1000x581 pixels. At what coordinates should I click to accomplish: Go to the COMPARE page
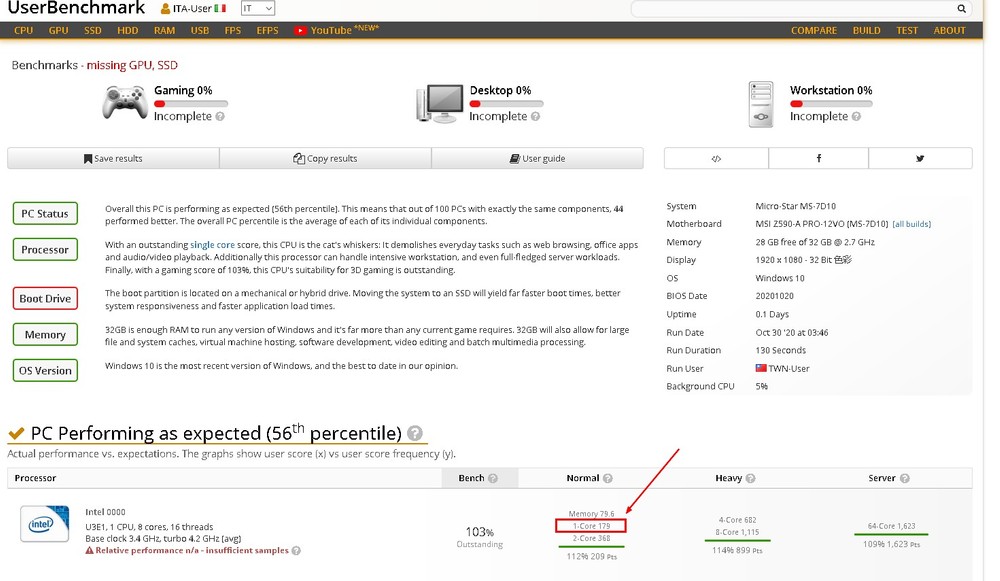pyautogui.click(x=813, y=30)
